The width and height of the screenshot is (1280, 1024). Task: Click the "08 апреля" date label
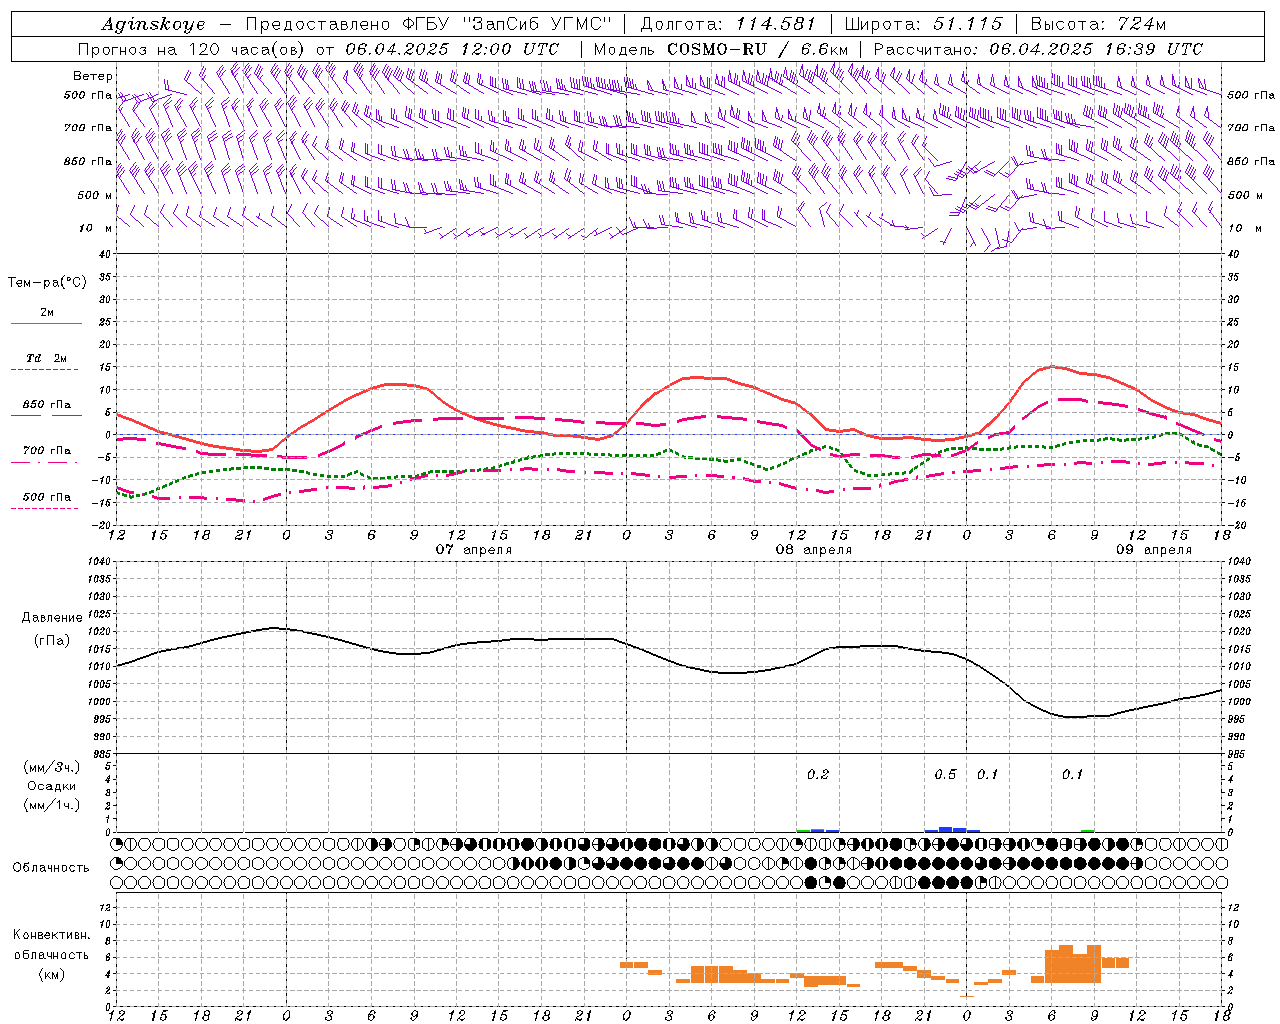click(x=814, y=550)
